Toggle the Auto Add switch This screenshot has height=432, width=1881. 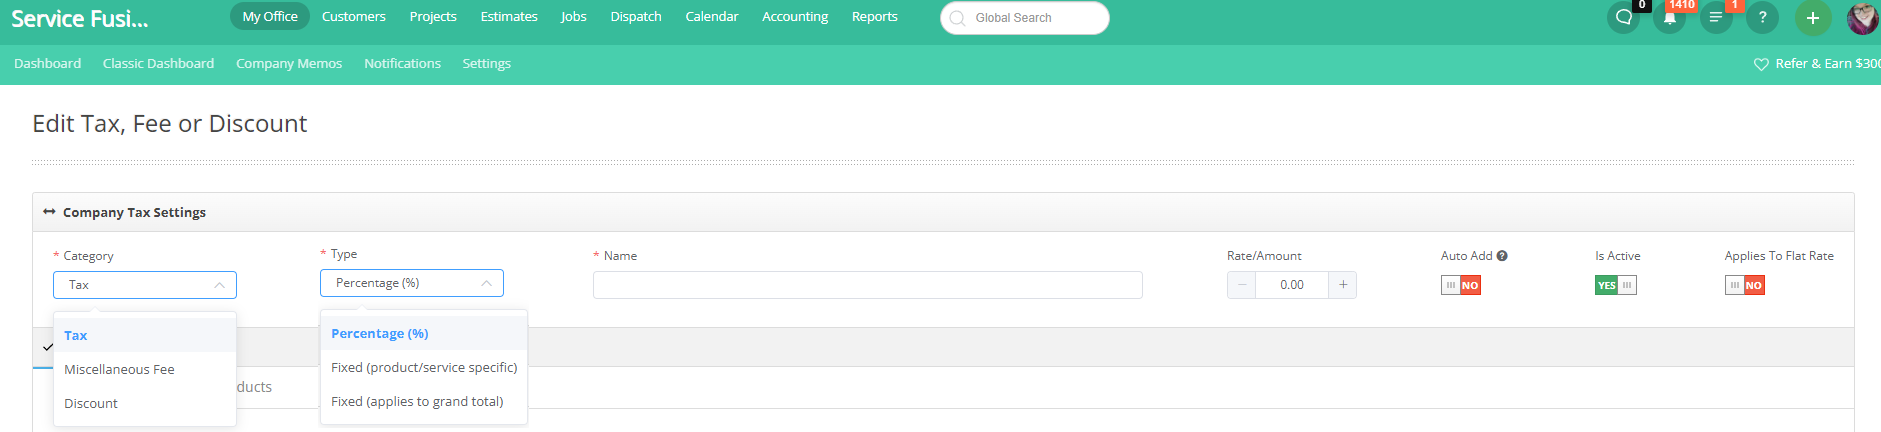pyautogui.click(x=1461, y=285)
